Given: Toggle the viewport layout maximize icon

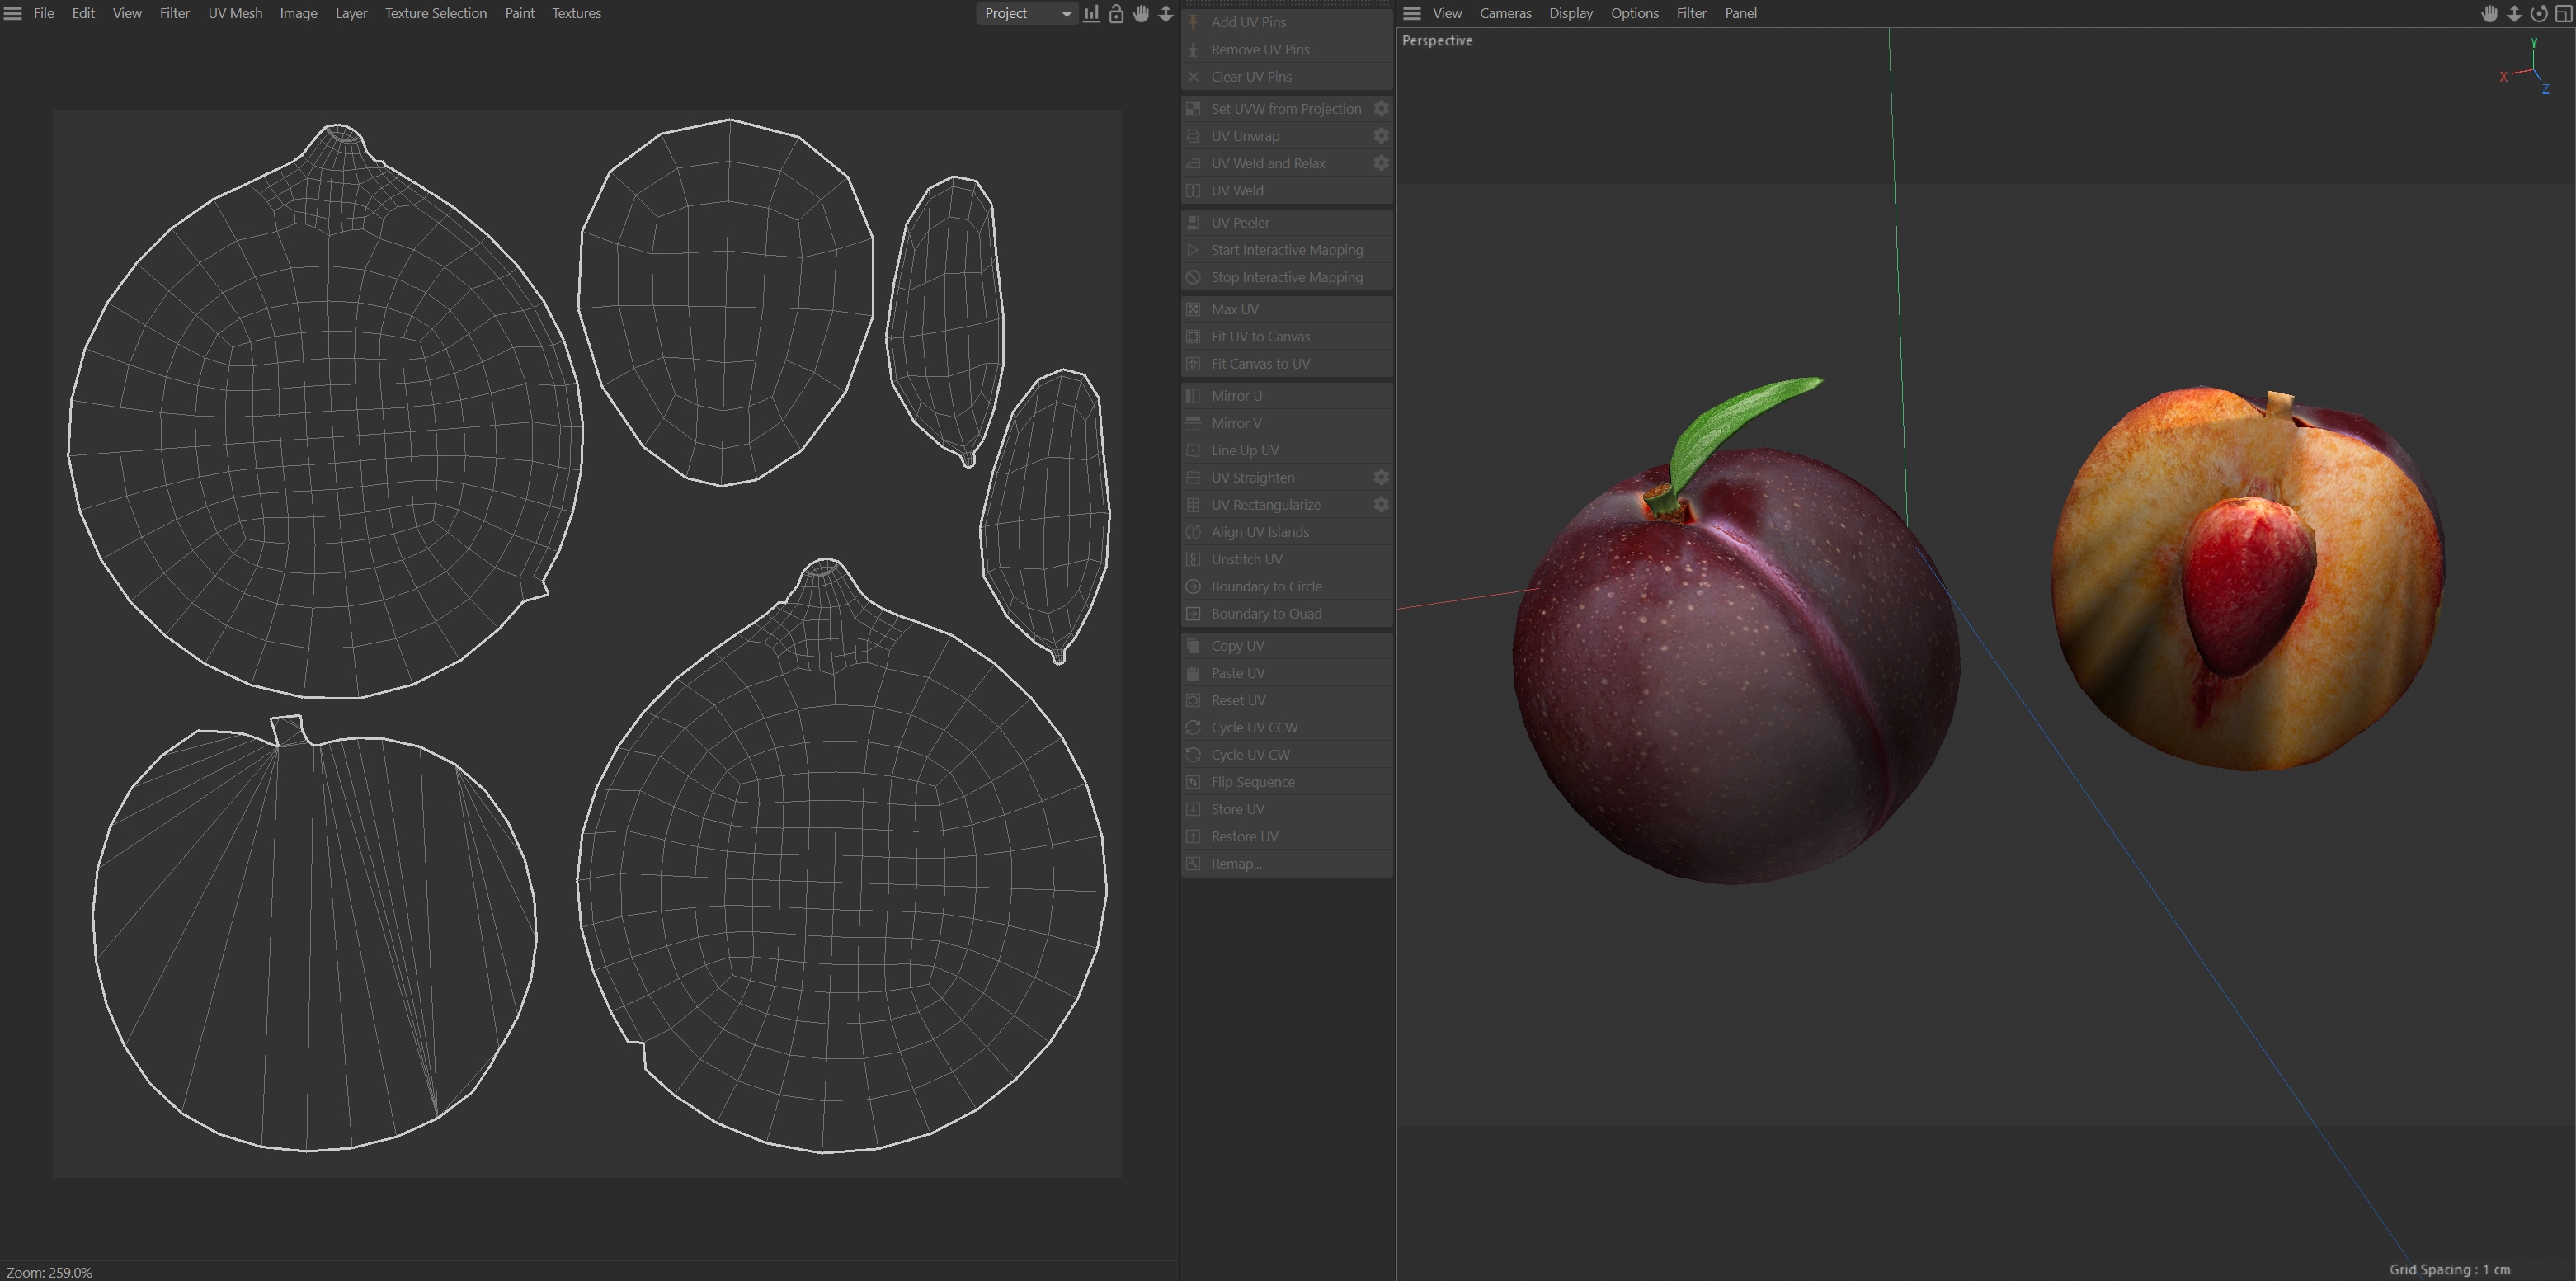Looking at the screenshot, I should tap(2564, 14).
